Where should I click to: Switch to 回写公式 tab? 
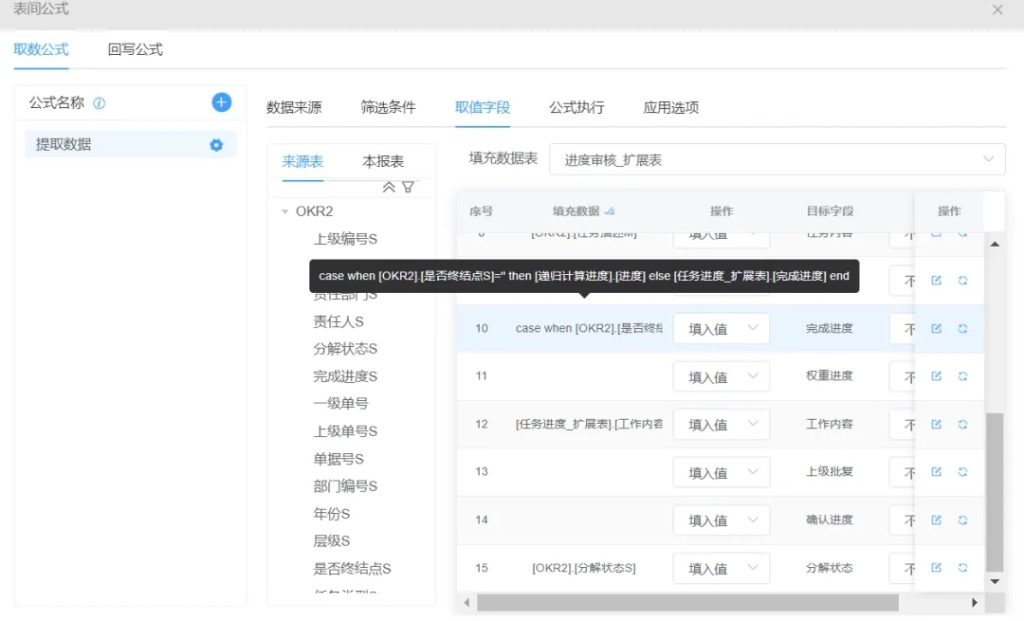135,50
